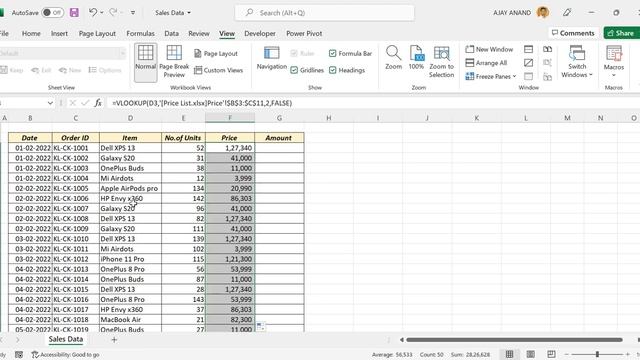The image size is (640, 360).
Task: Click the Auto Fill Options icon
Action: click(x=260, y=326)
